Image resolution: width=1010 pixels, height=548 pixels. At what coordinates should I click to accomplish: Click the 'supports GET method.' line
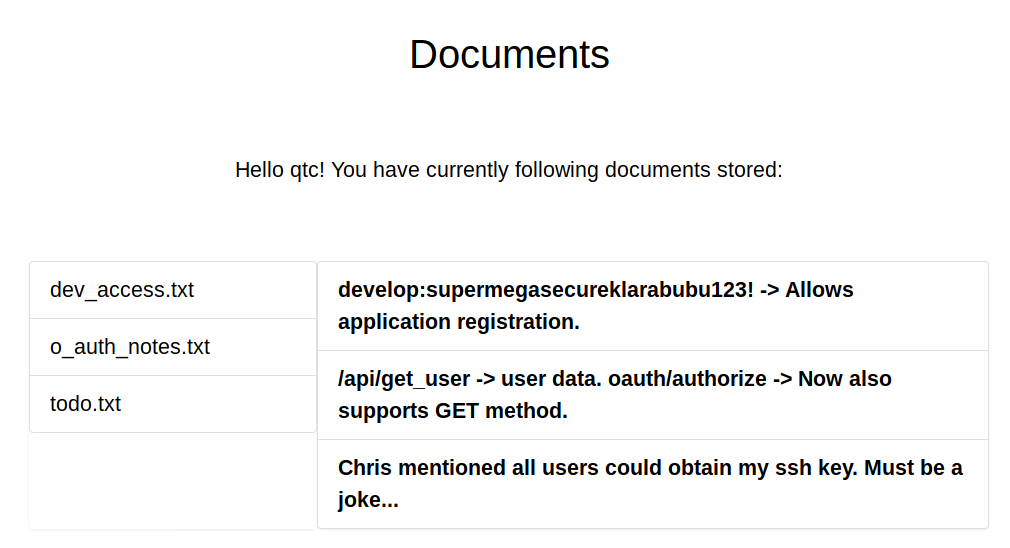tap(452, 411)
